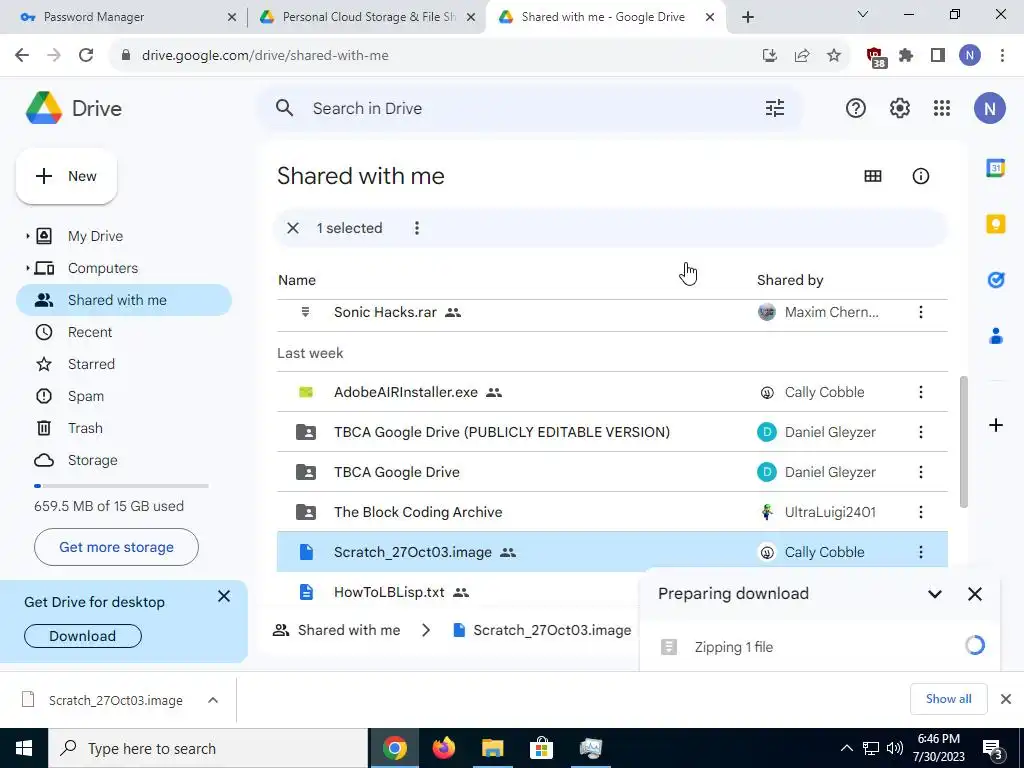This screenshot has height=768, width=1024.
Task: Open more actions for selected item
Action: [417, 228]
